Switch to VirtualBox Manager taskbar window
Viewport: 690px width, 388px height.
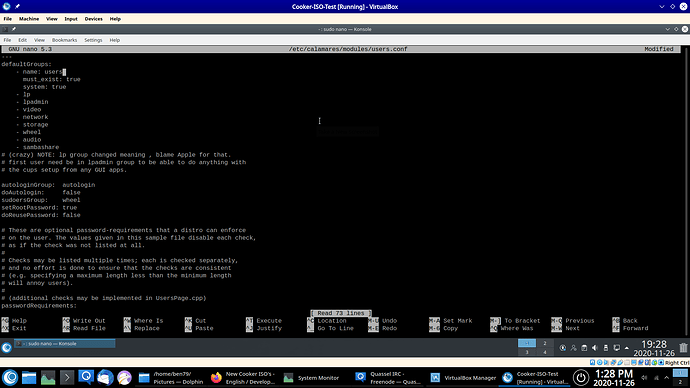point(462,377)
